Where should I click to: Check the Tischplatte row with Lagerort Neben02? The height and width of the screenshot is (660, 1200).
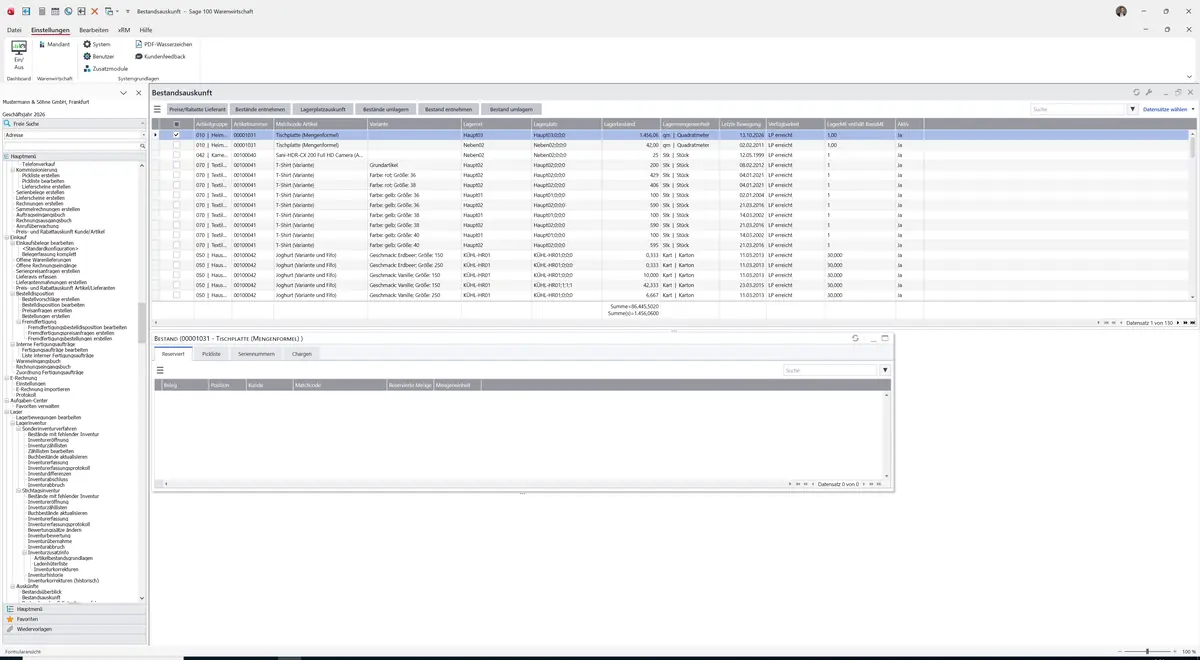[176, 145]
